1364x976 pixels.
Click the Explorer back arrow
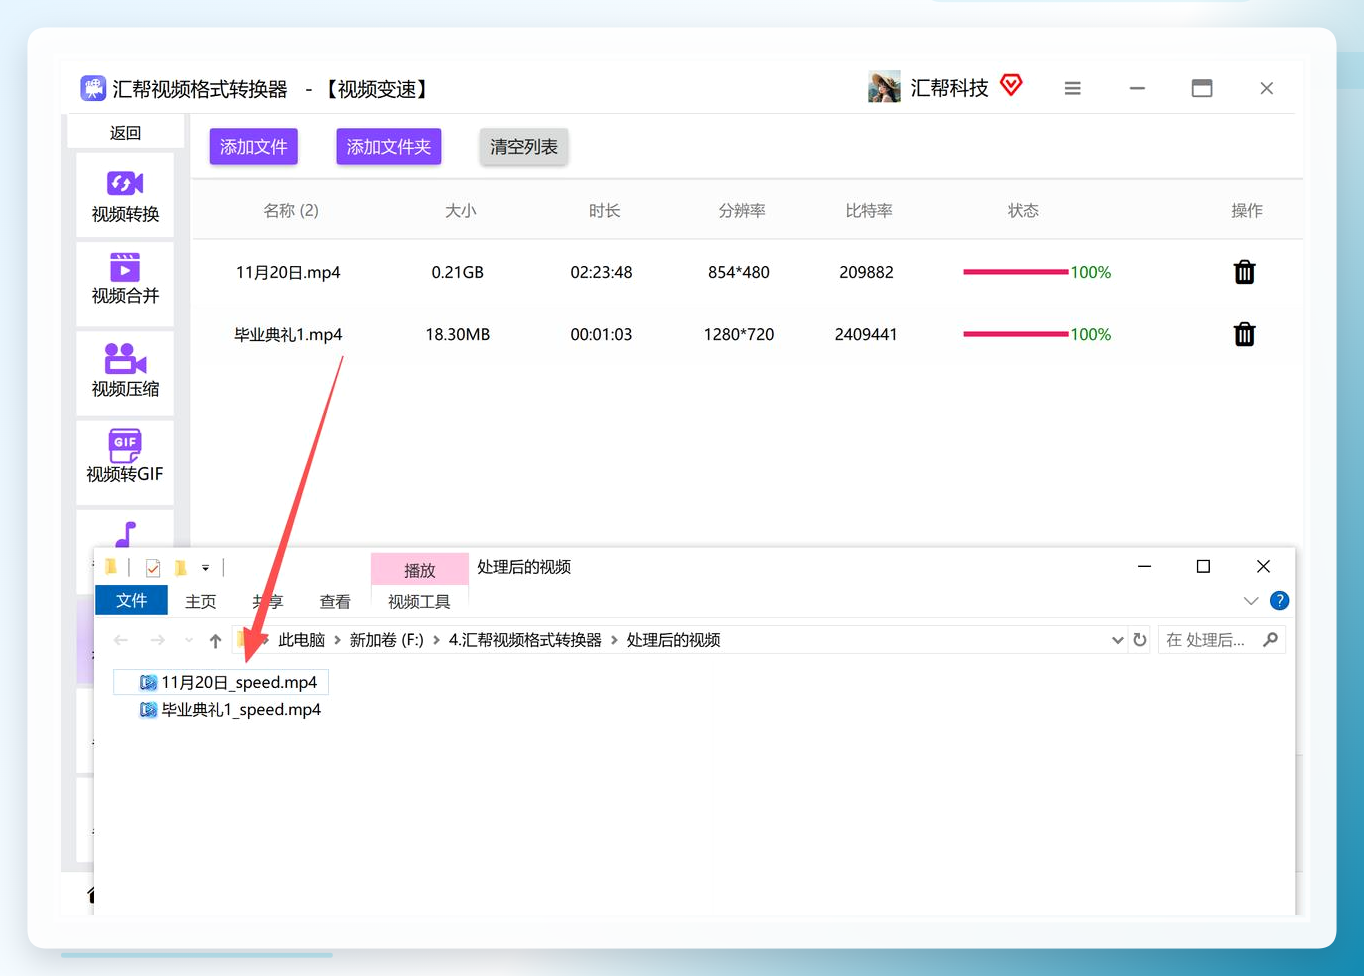[x=121, y=640]
